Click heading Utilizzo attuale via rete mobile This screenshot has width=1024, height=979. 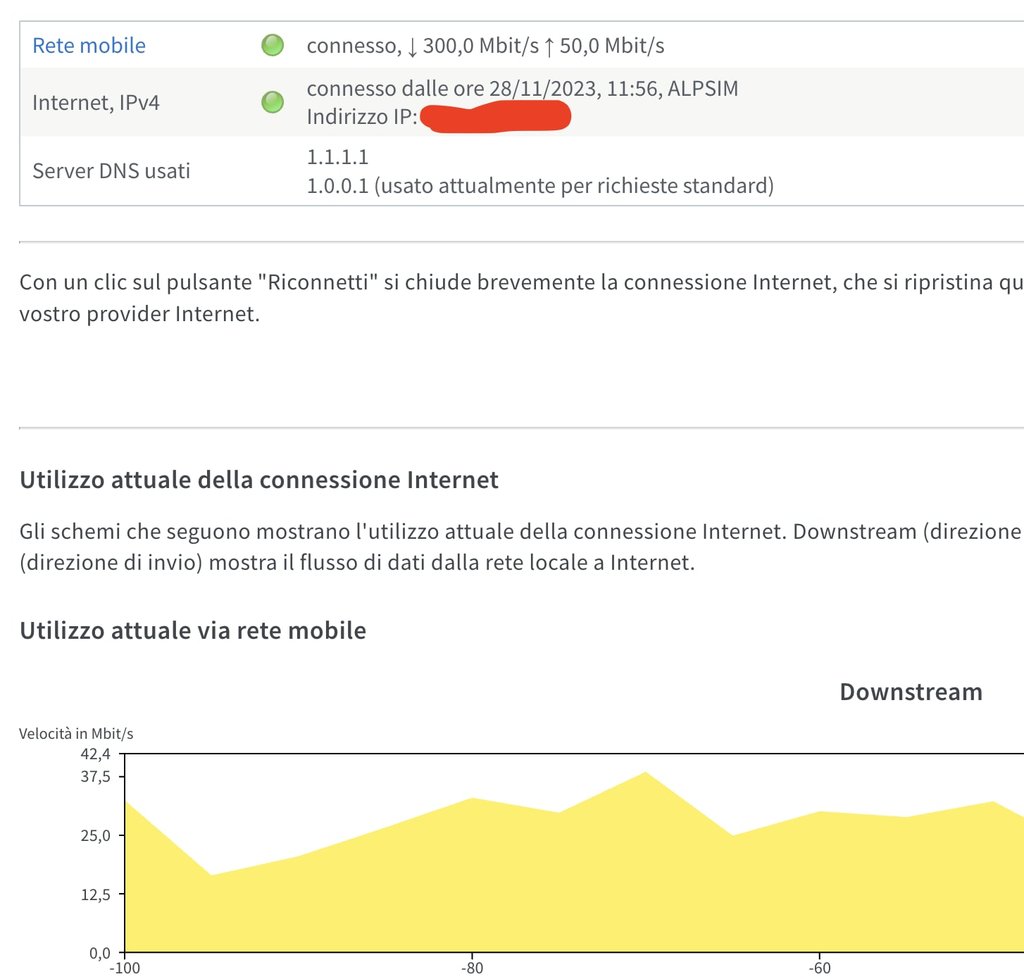coord(193,630)
